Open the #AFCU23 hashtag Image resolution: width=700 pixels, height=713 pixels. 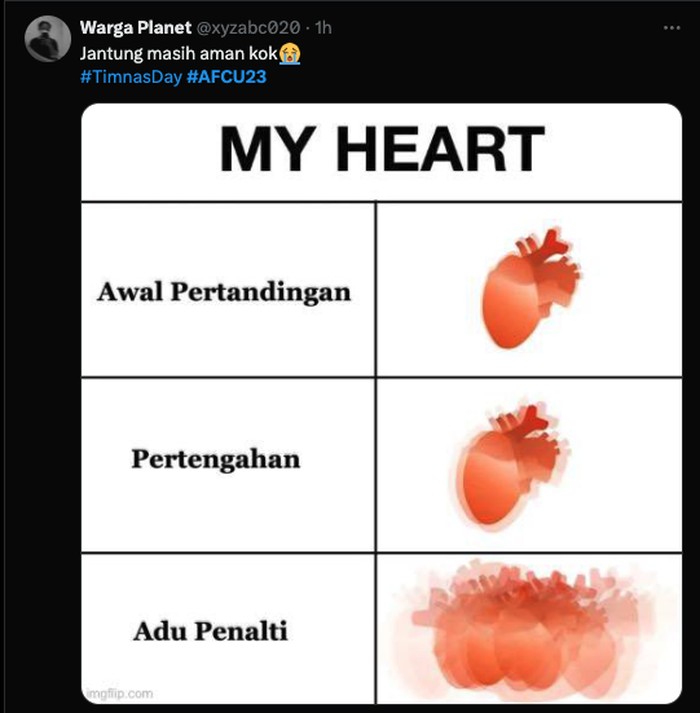(x=226, y=76)
